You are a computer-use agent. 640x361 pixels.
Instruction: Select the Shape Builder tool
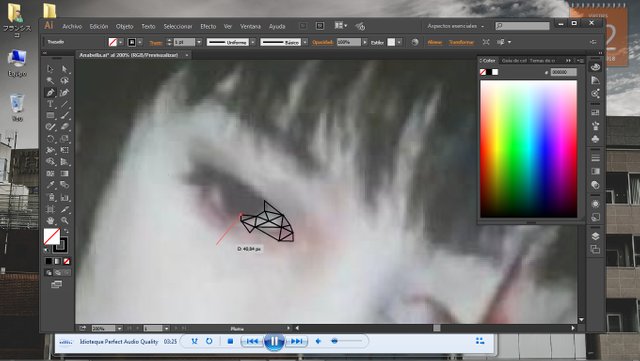tap(50, 162)
